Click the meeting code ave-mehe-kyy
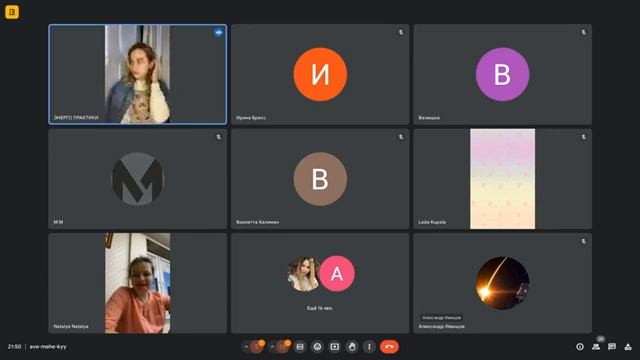The width and height of the screenshot is (640, 360). (48, 347)
